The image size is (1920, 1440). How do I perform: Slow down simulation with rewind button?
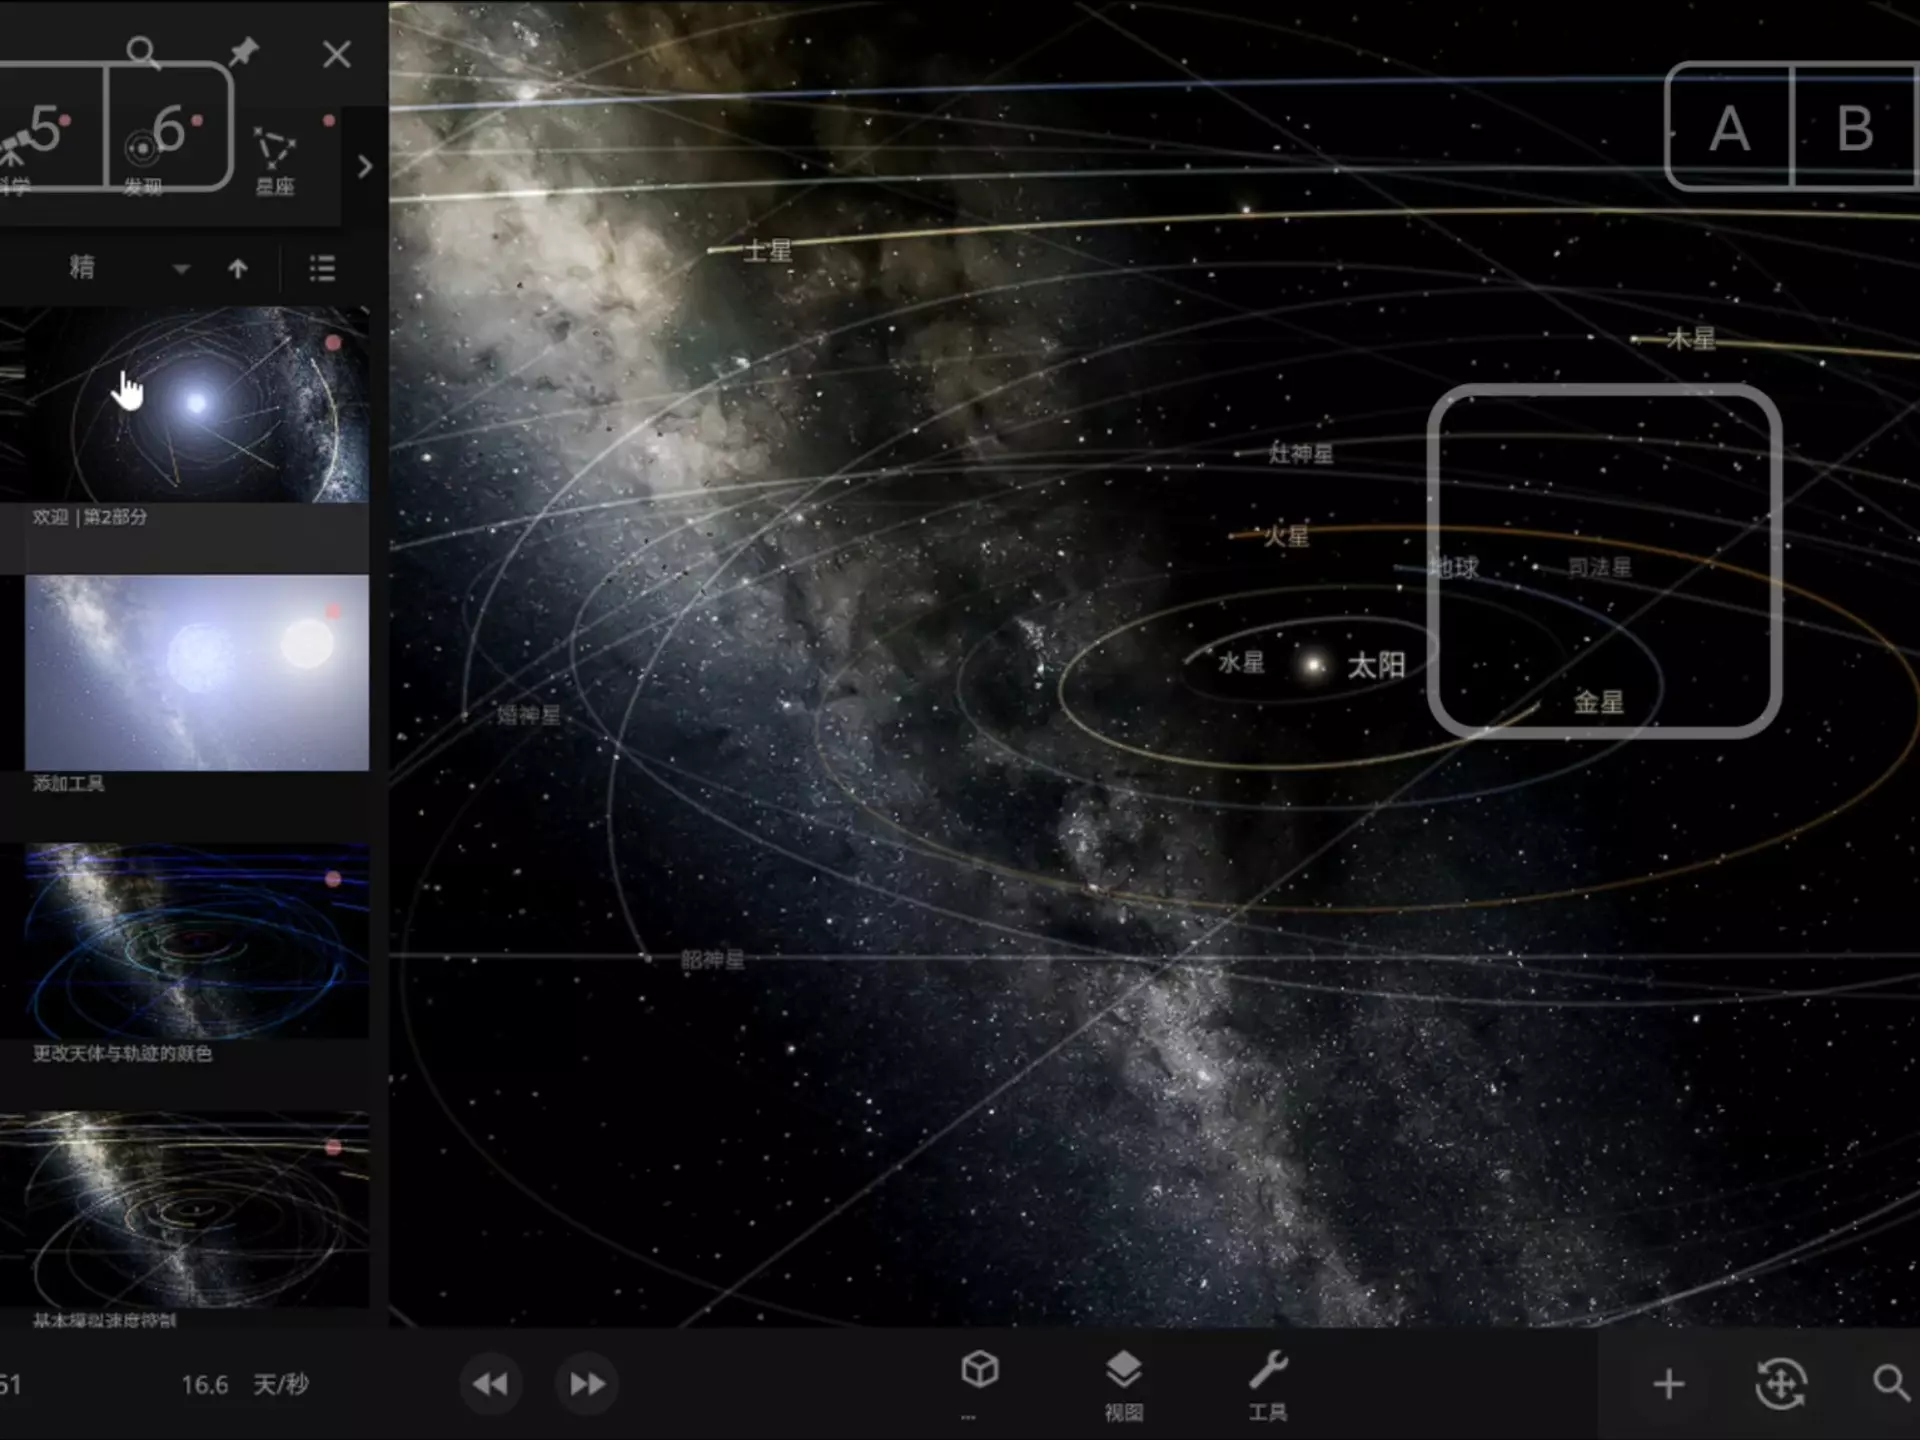[490, 1384]
